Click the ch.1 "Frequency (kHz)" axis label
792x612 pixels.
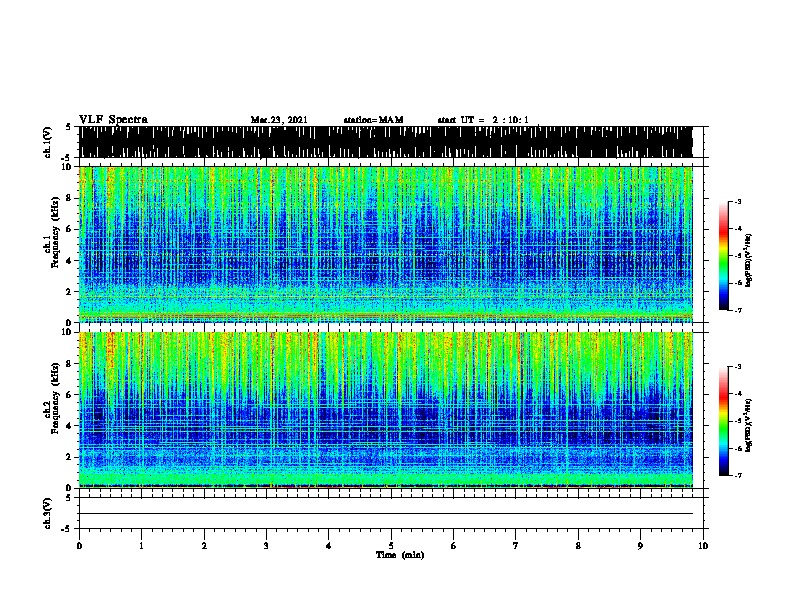55,233
